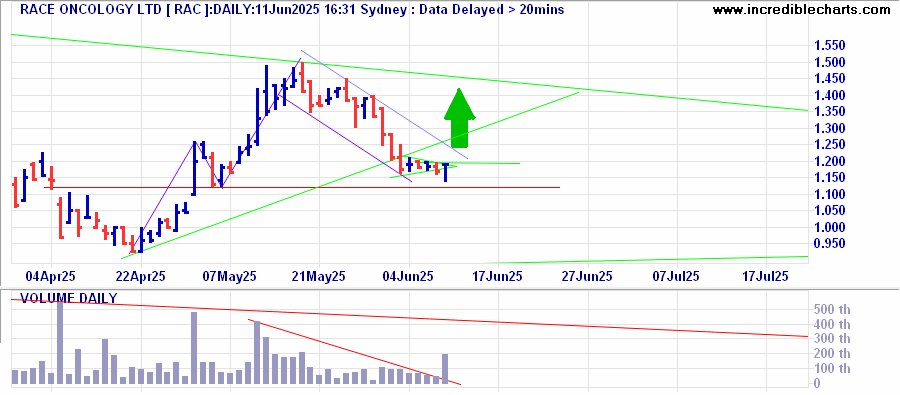Select the 1.350 price axis label
Image resolution: width=900 pixels, height=395 pixels.
coord(830,112)
